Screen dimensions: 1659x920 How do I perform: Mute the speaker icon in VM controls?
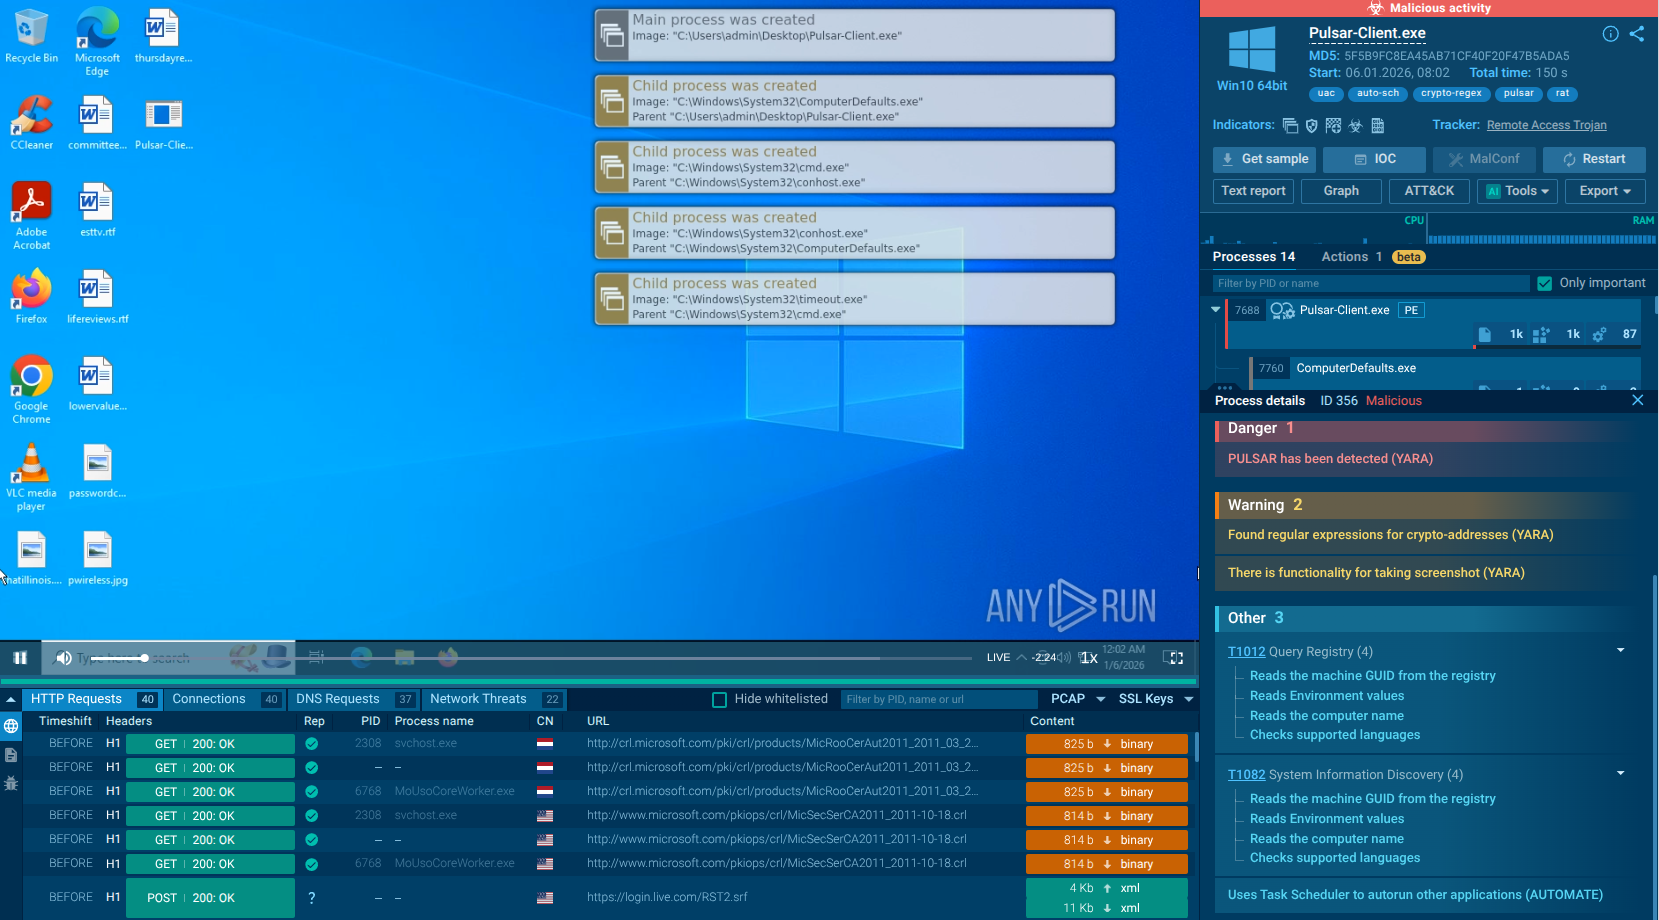click(63, 657)
